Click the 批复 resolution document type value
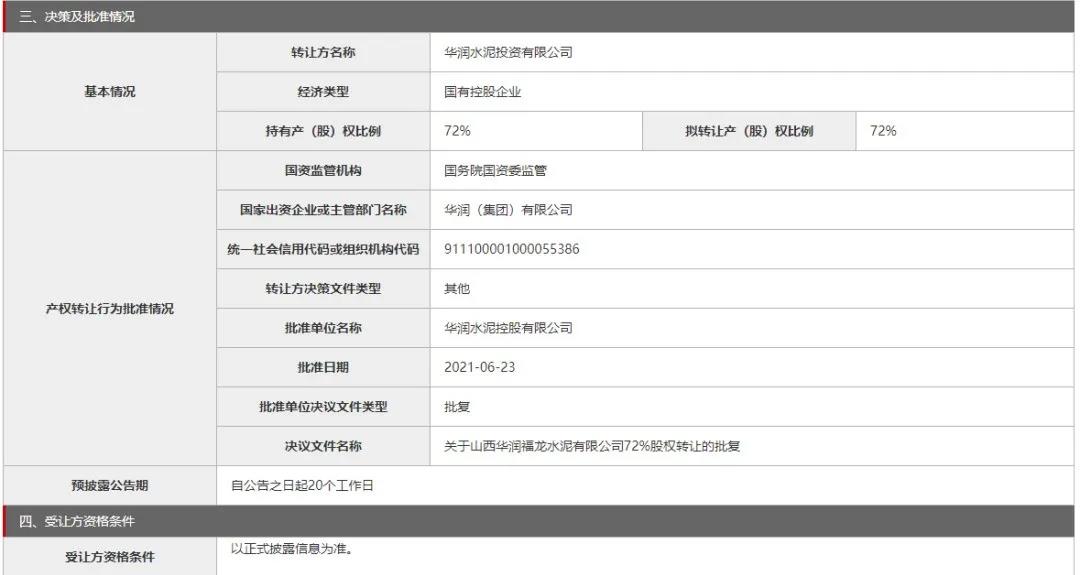 (x=457, y=407)
